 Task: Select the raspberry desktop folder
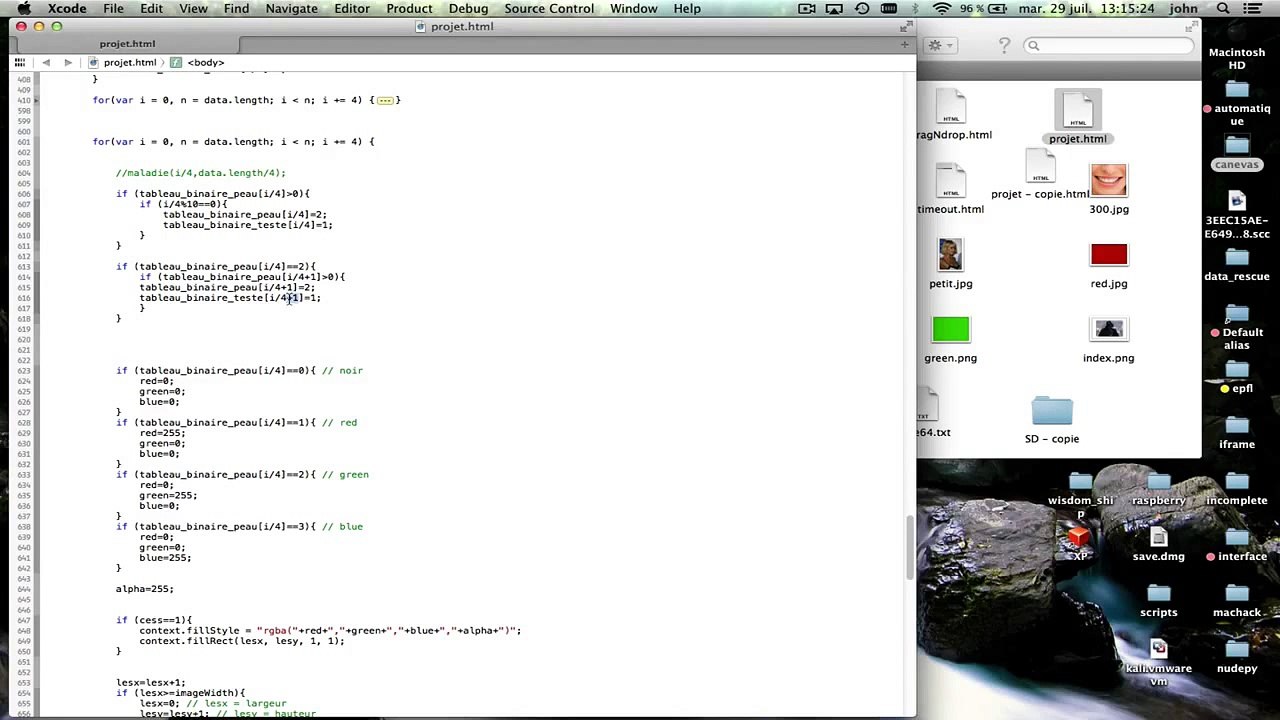(x=1158, y=488)
